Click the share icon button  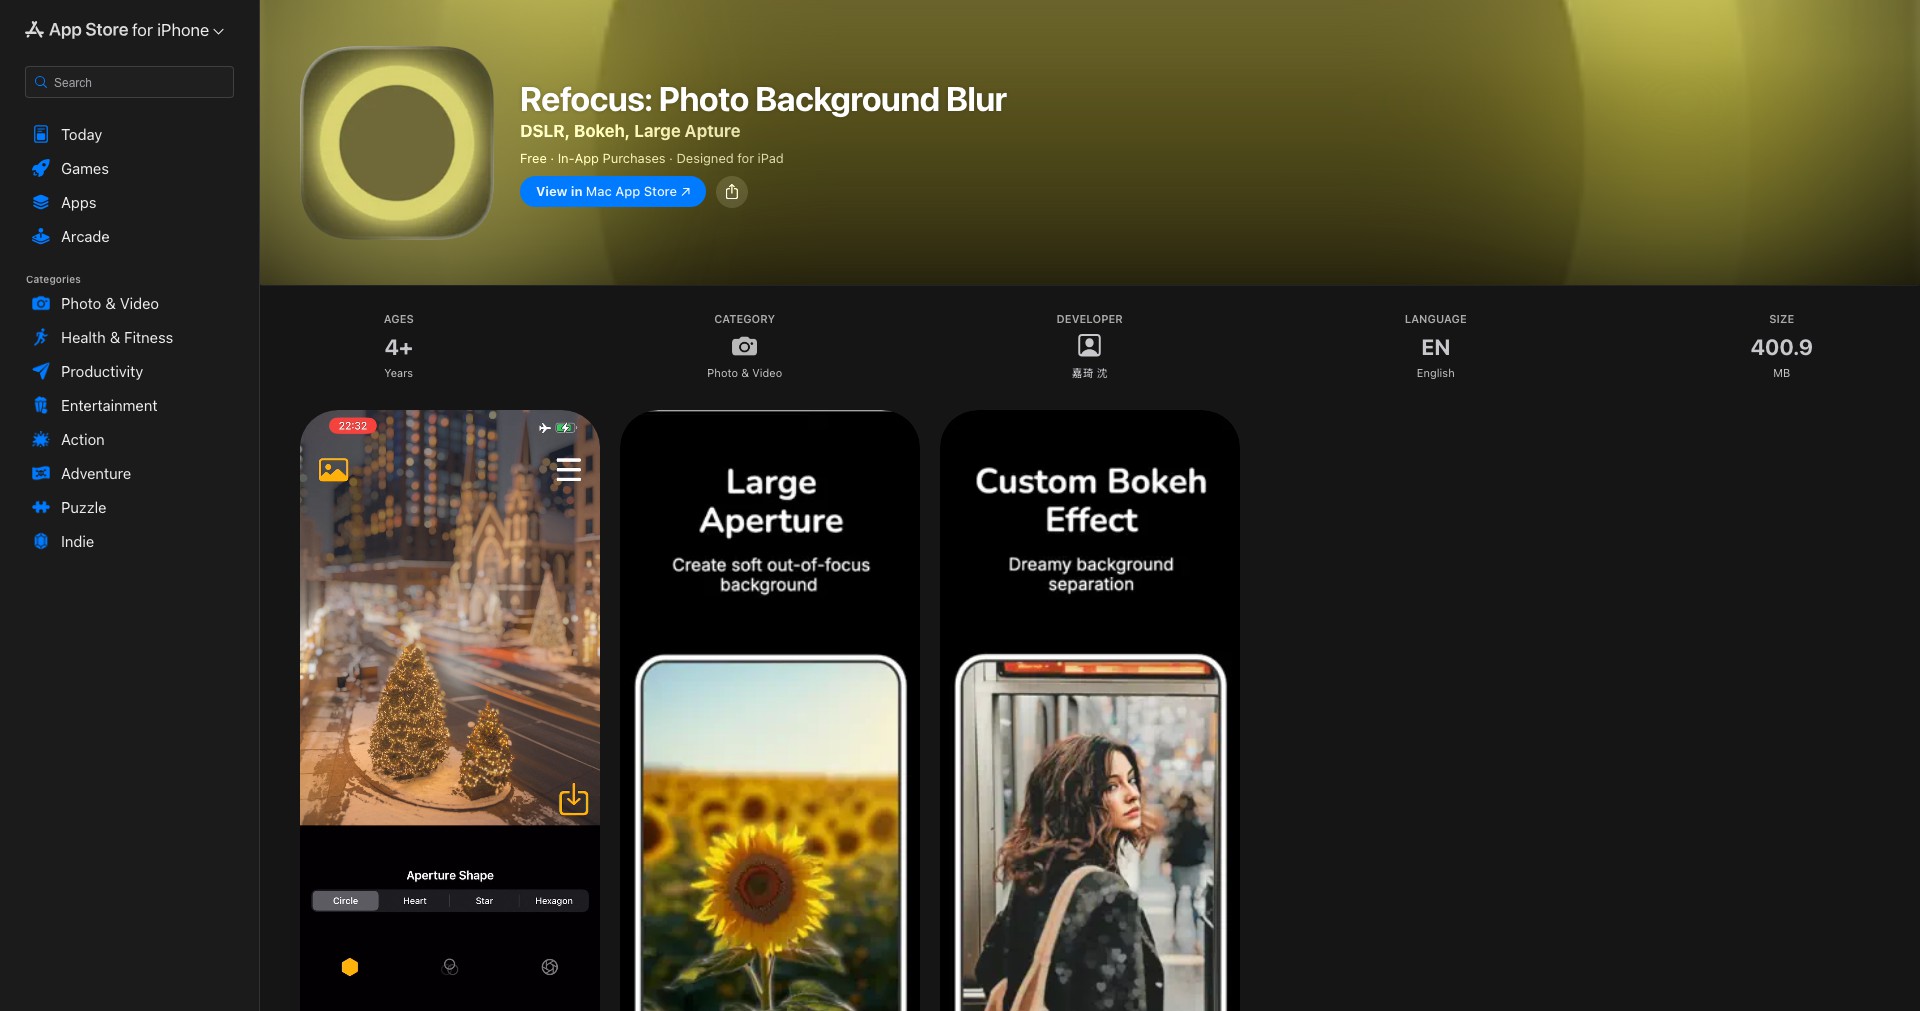click(732, 191)
